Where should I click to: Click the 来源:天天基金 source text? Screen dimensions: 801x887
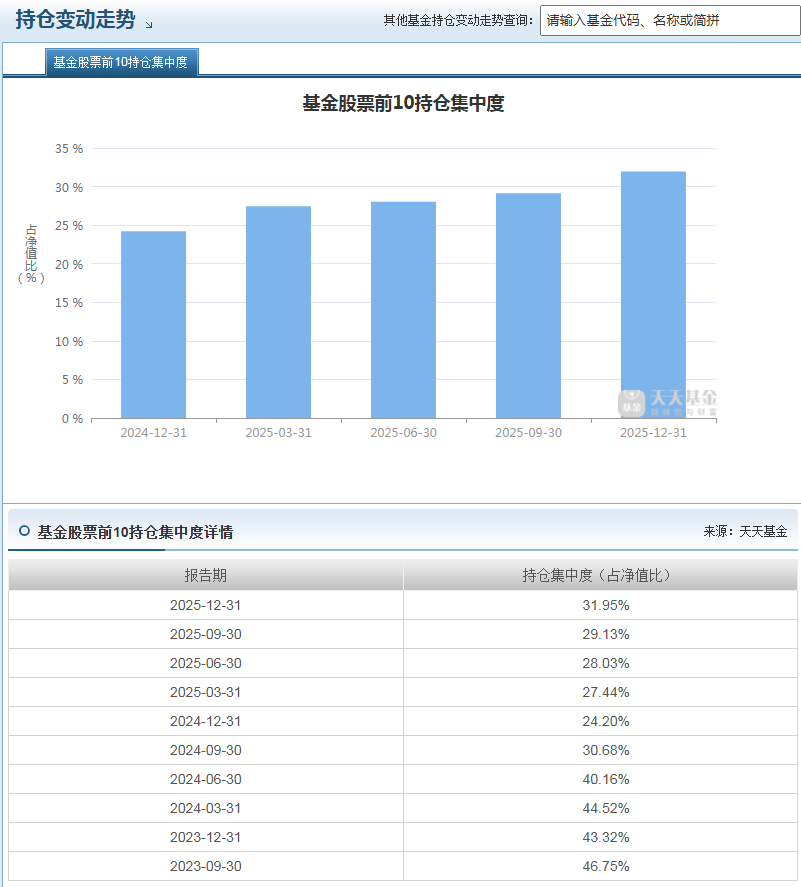click(x=745, y=531)
